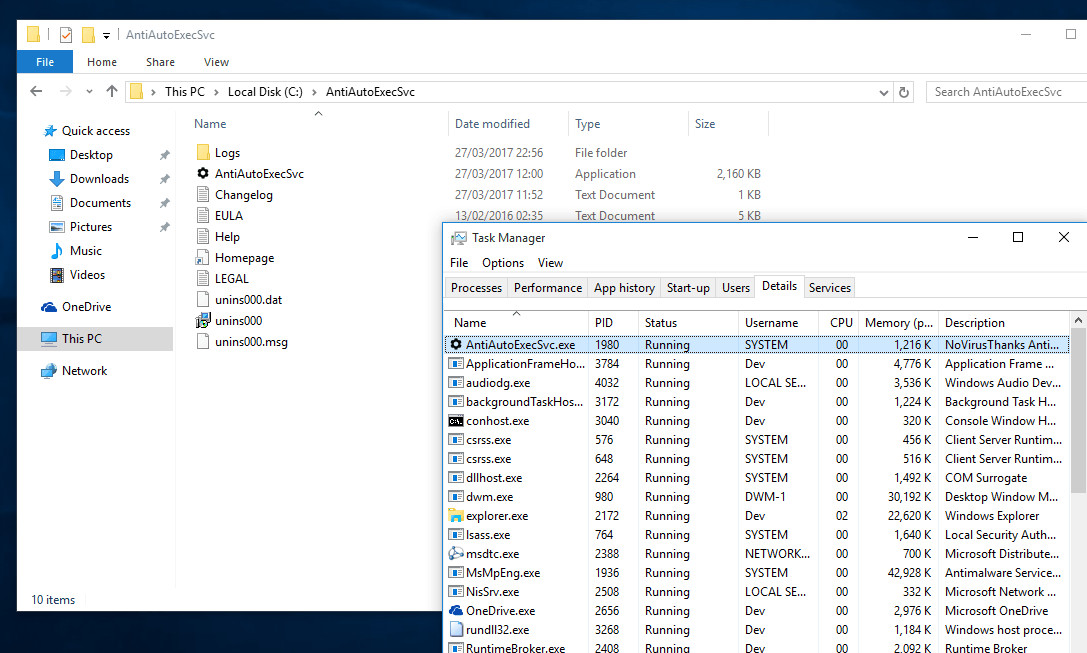Image resolution: width=1087 pixels, height=653 pixels.
Task: Switch to the Performance tab
Action: pyautogui.click(x=548, y=288)
